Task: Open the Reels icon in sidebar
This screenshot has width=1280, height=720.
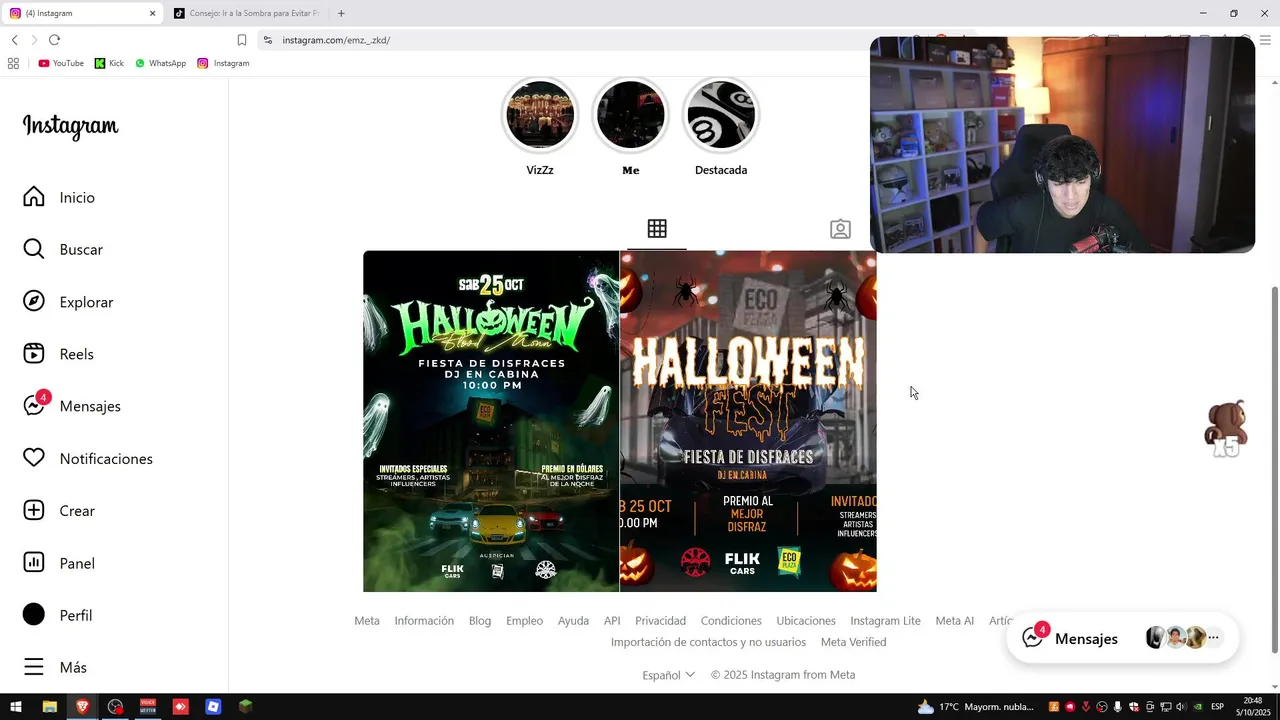Action: click(x=34, y=354)
